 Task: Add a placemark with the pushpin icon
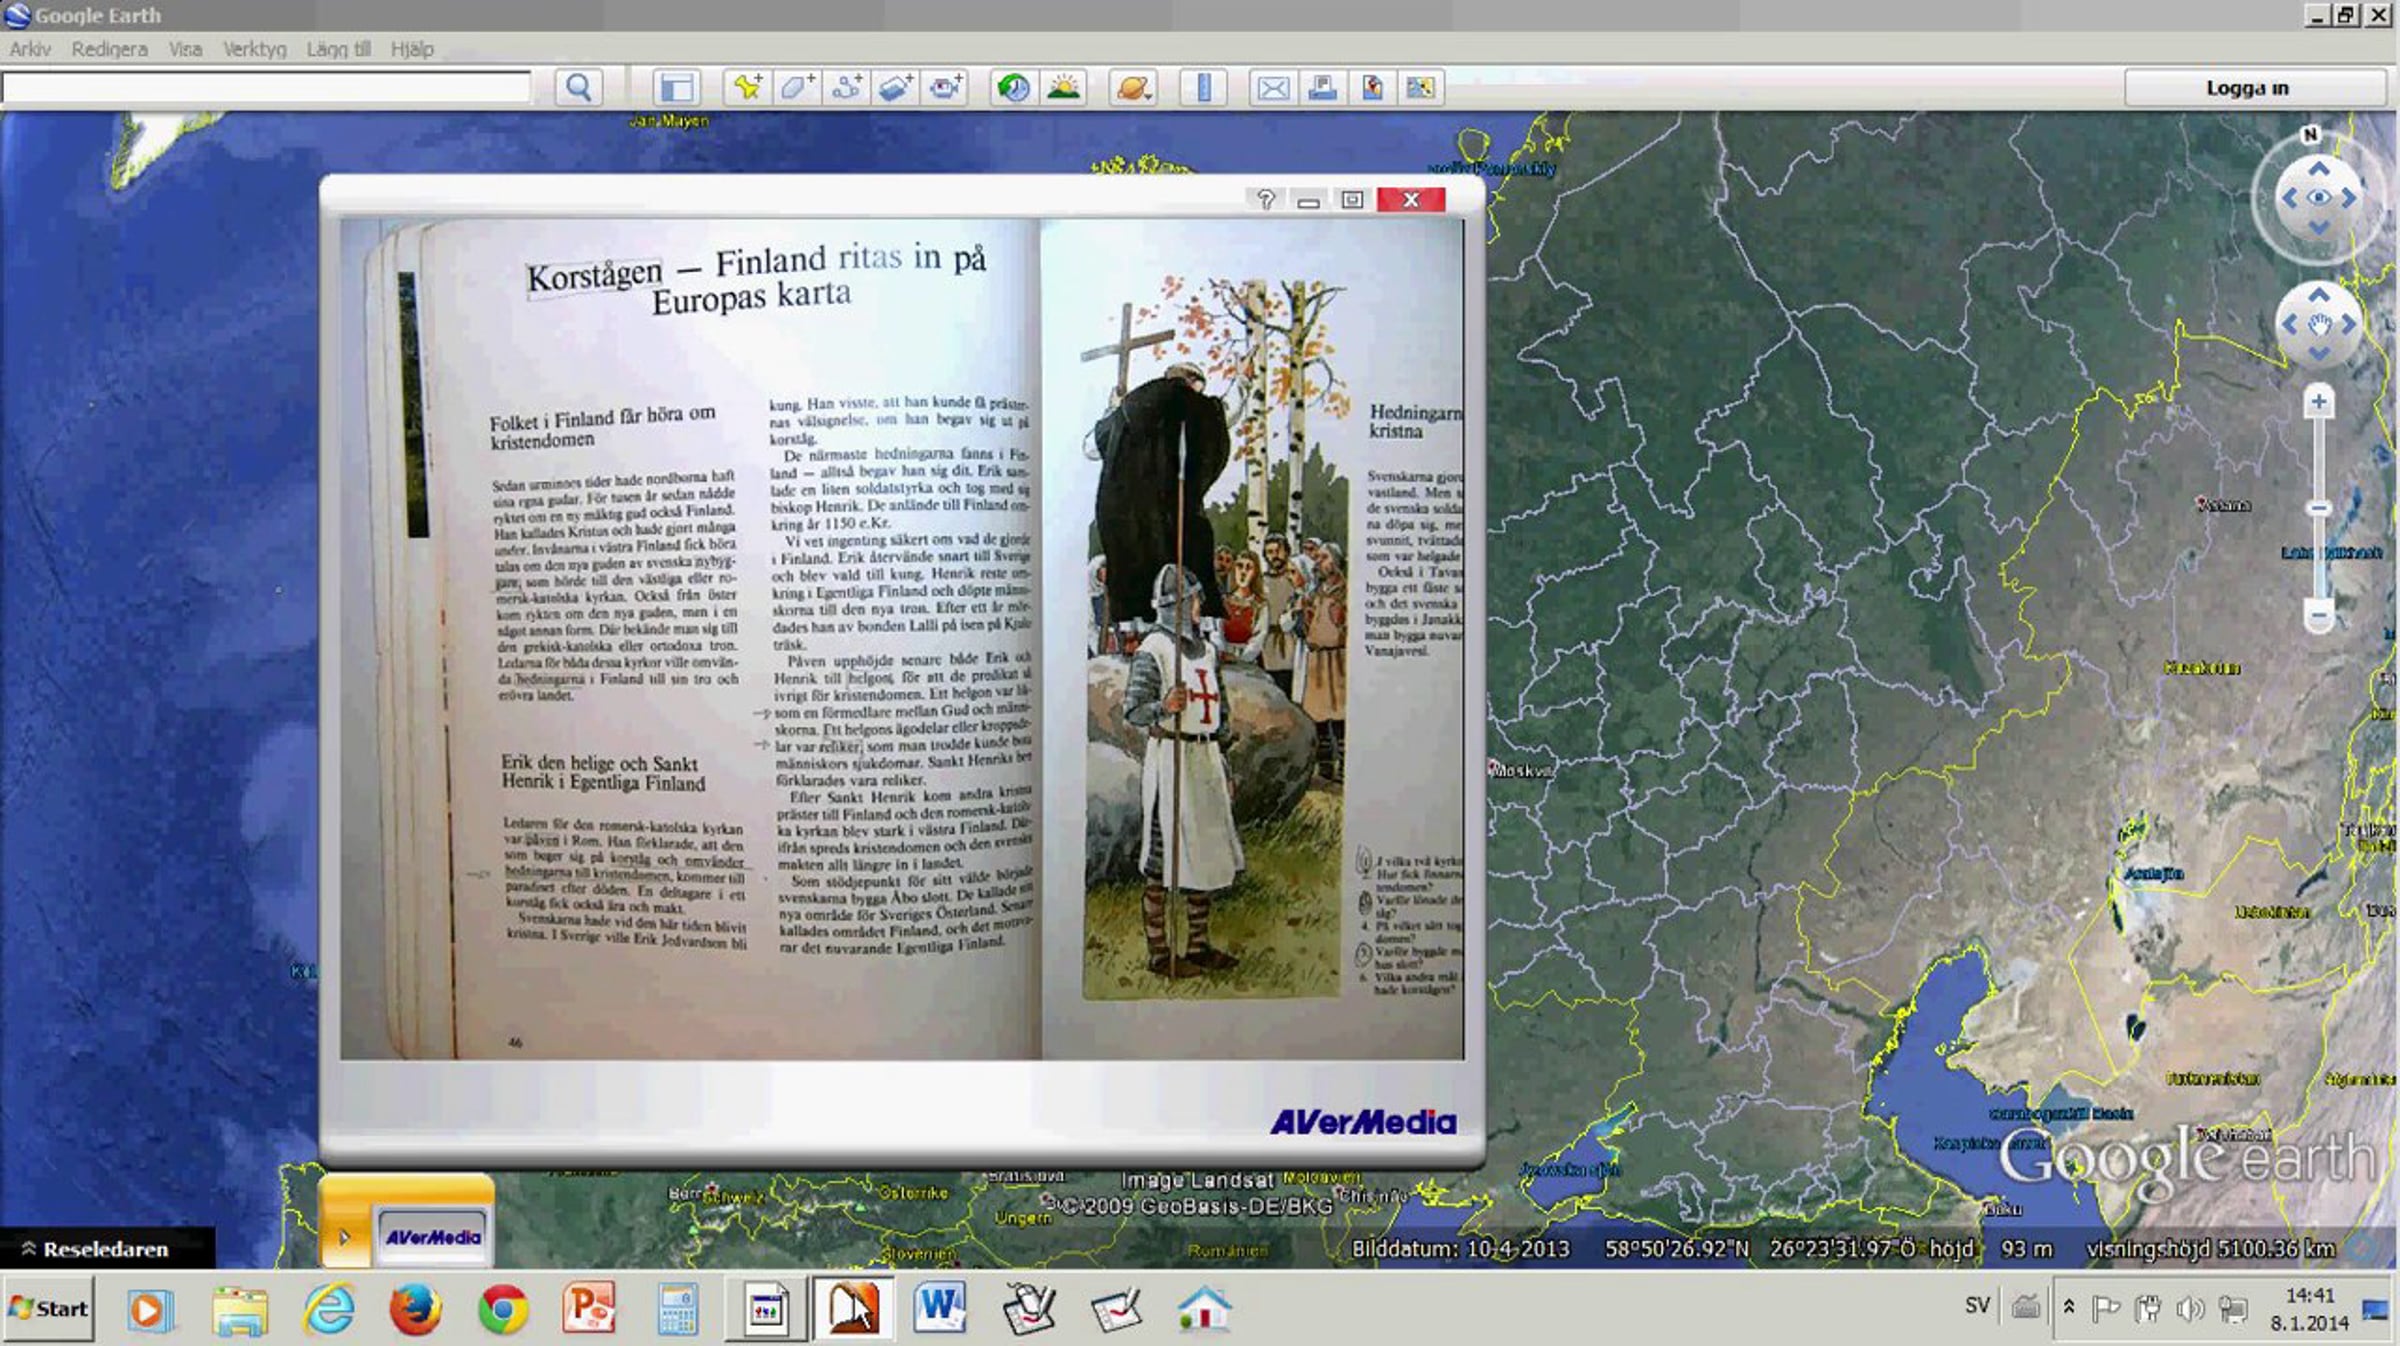[x=747, y=88]
